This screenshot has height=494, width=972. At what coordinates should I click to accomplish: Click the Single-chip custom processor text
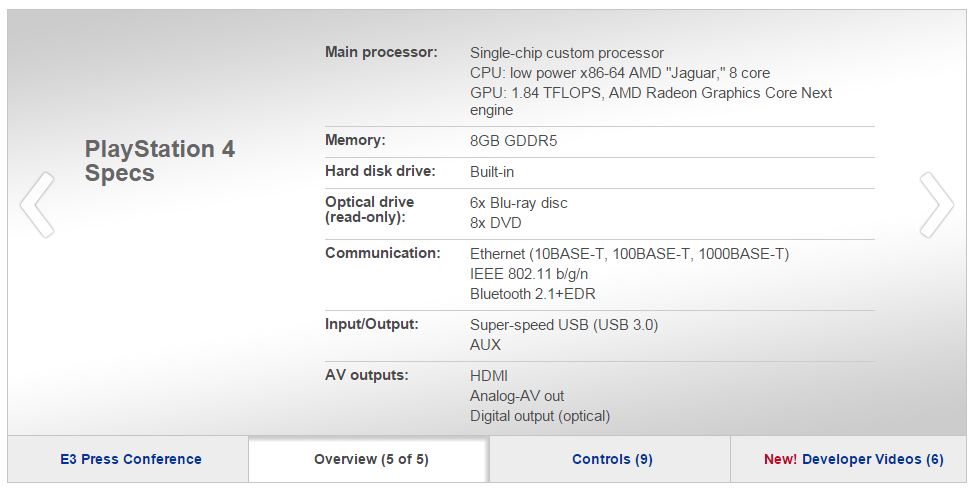[x=567, y=53]
